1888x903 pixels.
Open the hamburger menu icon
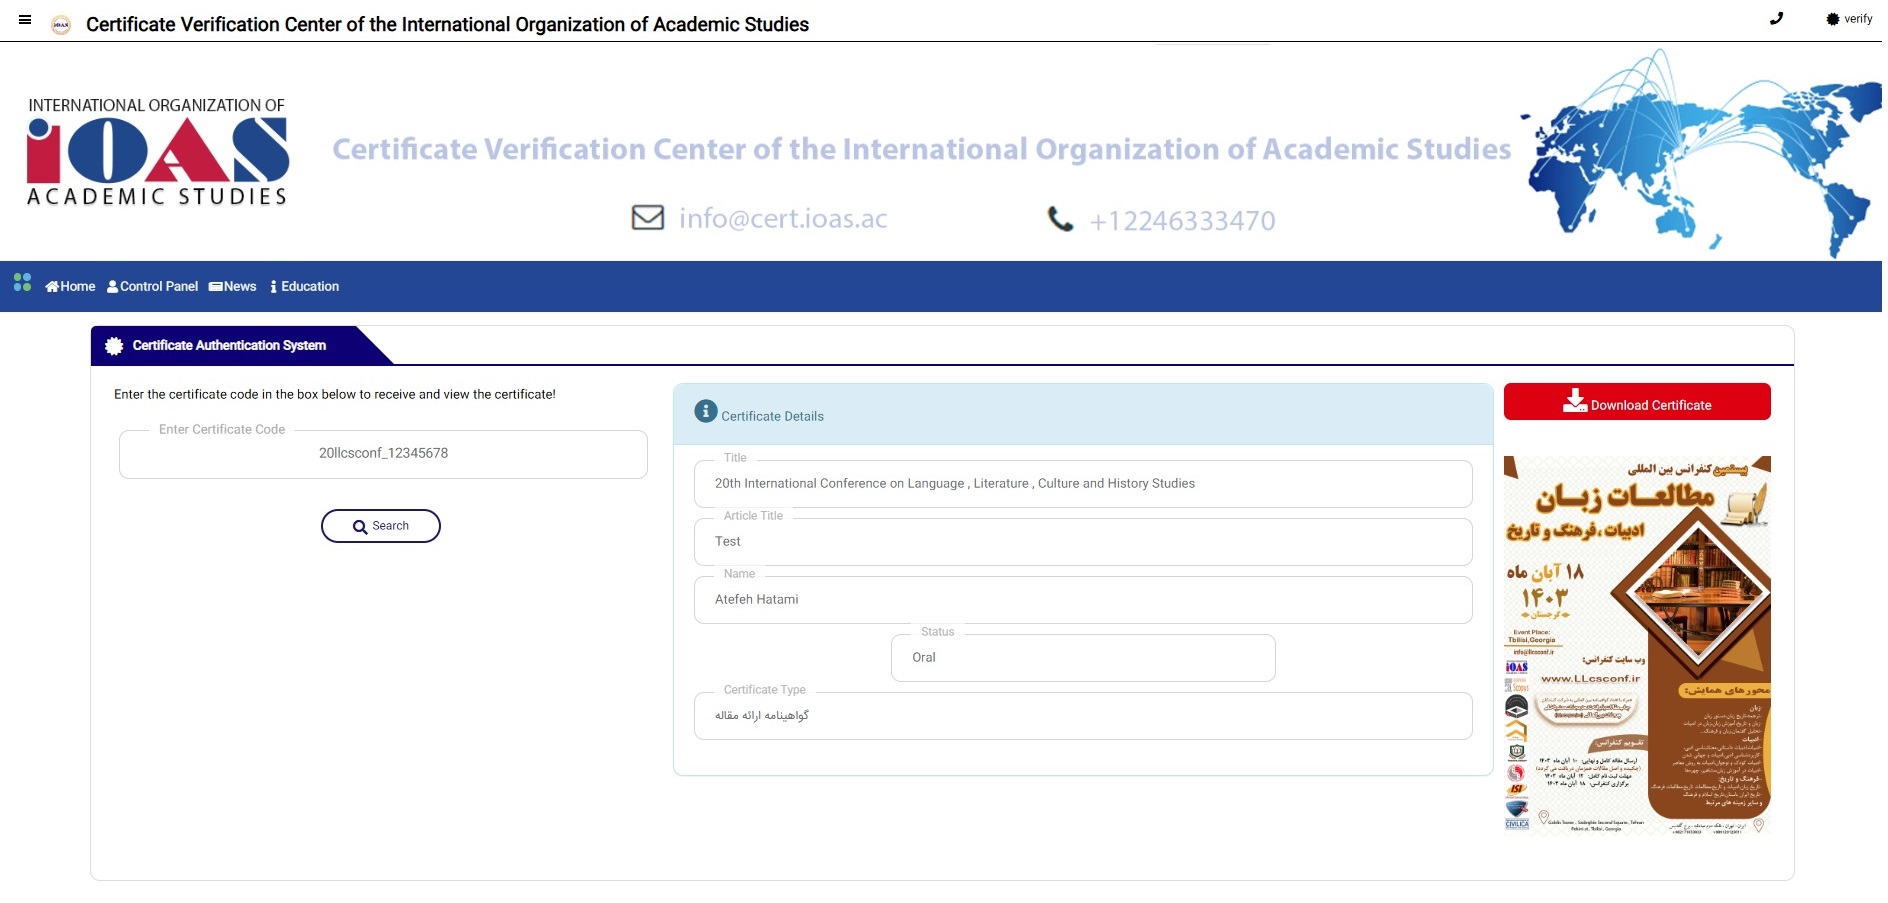25,19
